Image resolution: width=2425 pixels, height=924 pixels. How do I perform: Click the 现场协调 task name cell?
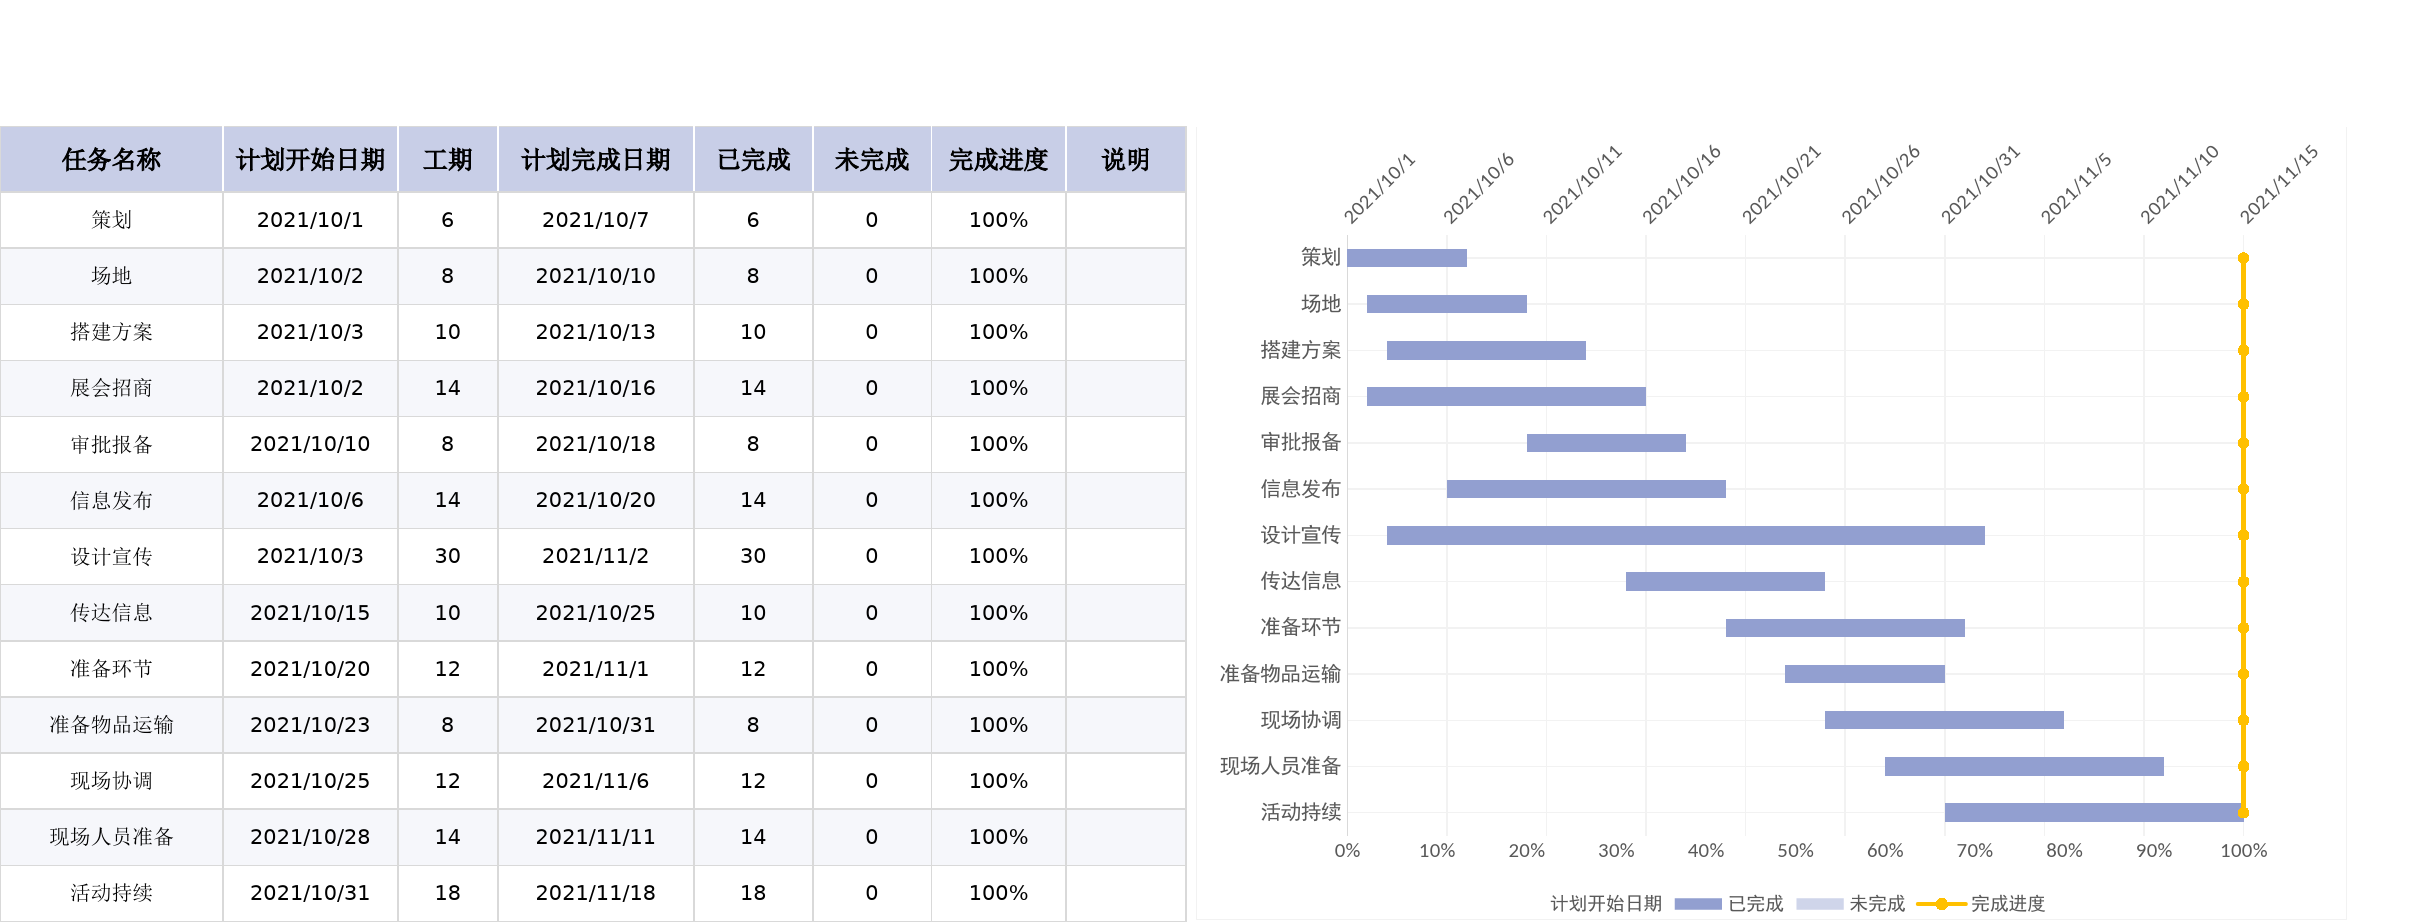pos(111,781)
